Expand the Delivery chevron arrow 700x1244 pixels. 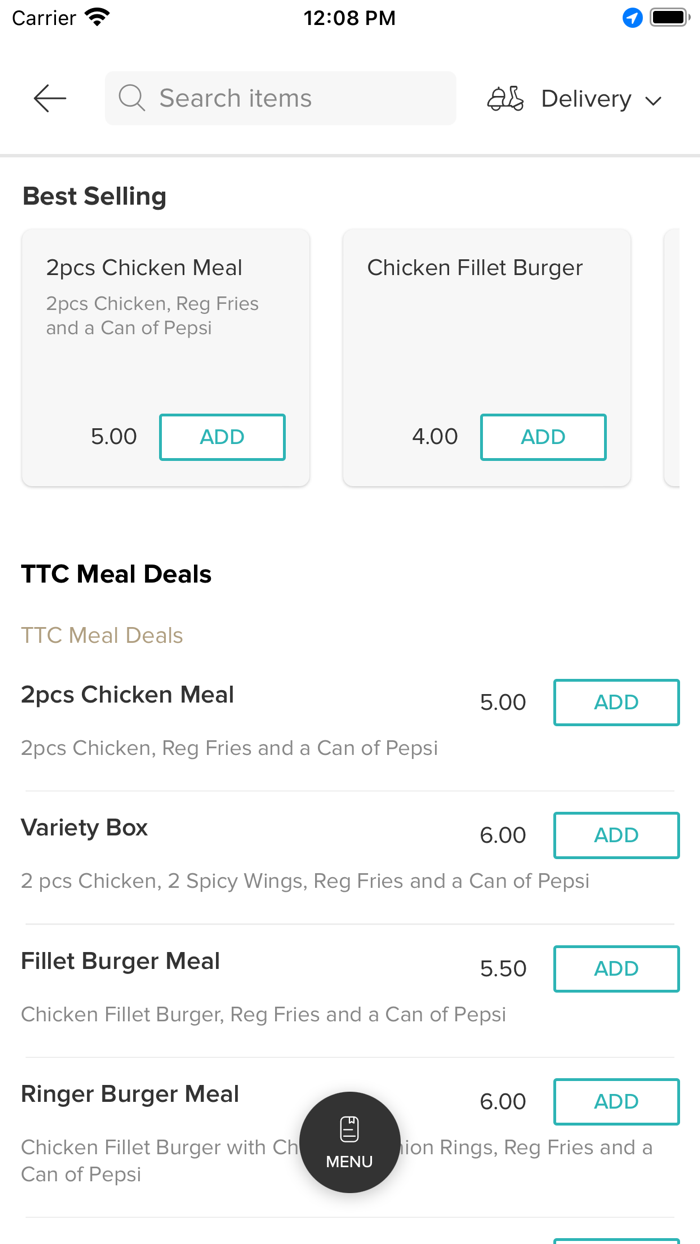pyautogui.click(x=653, y=100)
